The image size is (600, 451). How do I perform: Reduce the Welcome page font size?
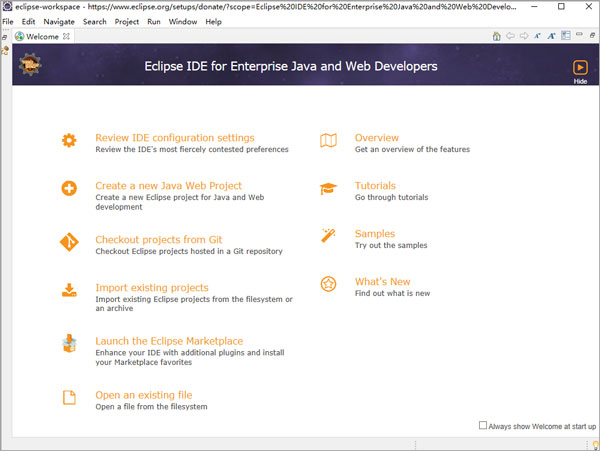point(537,36)
